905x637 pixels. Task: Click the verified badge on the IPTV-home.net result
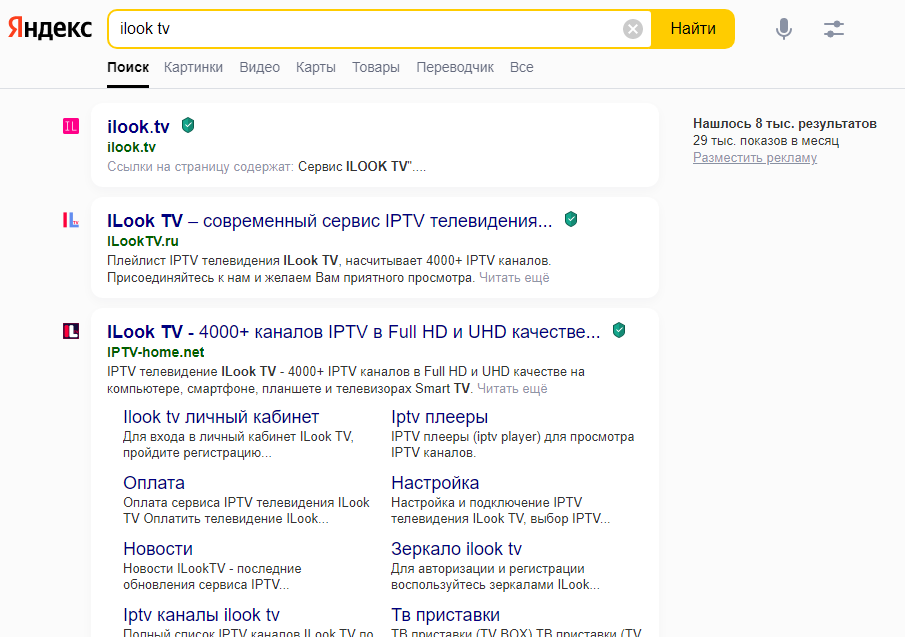619,328
